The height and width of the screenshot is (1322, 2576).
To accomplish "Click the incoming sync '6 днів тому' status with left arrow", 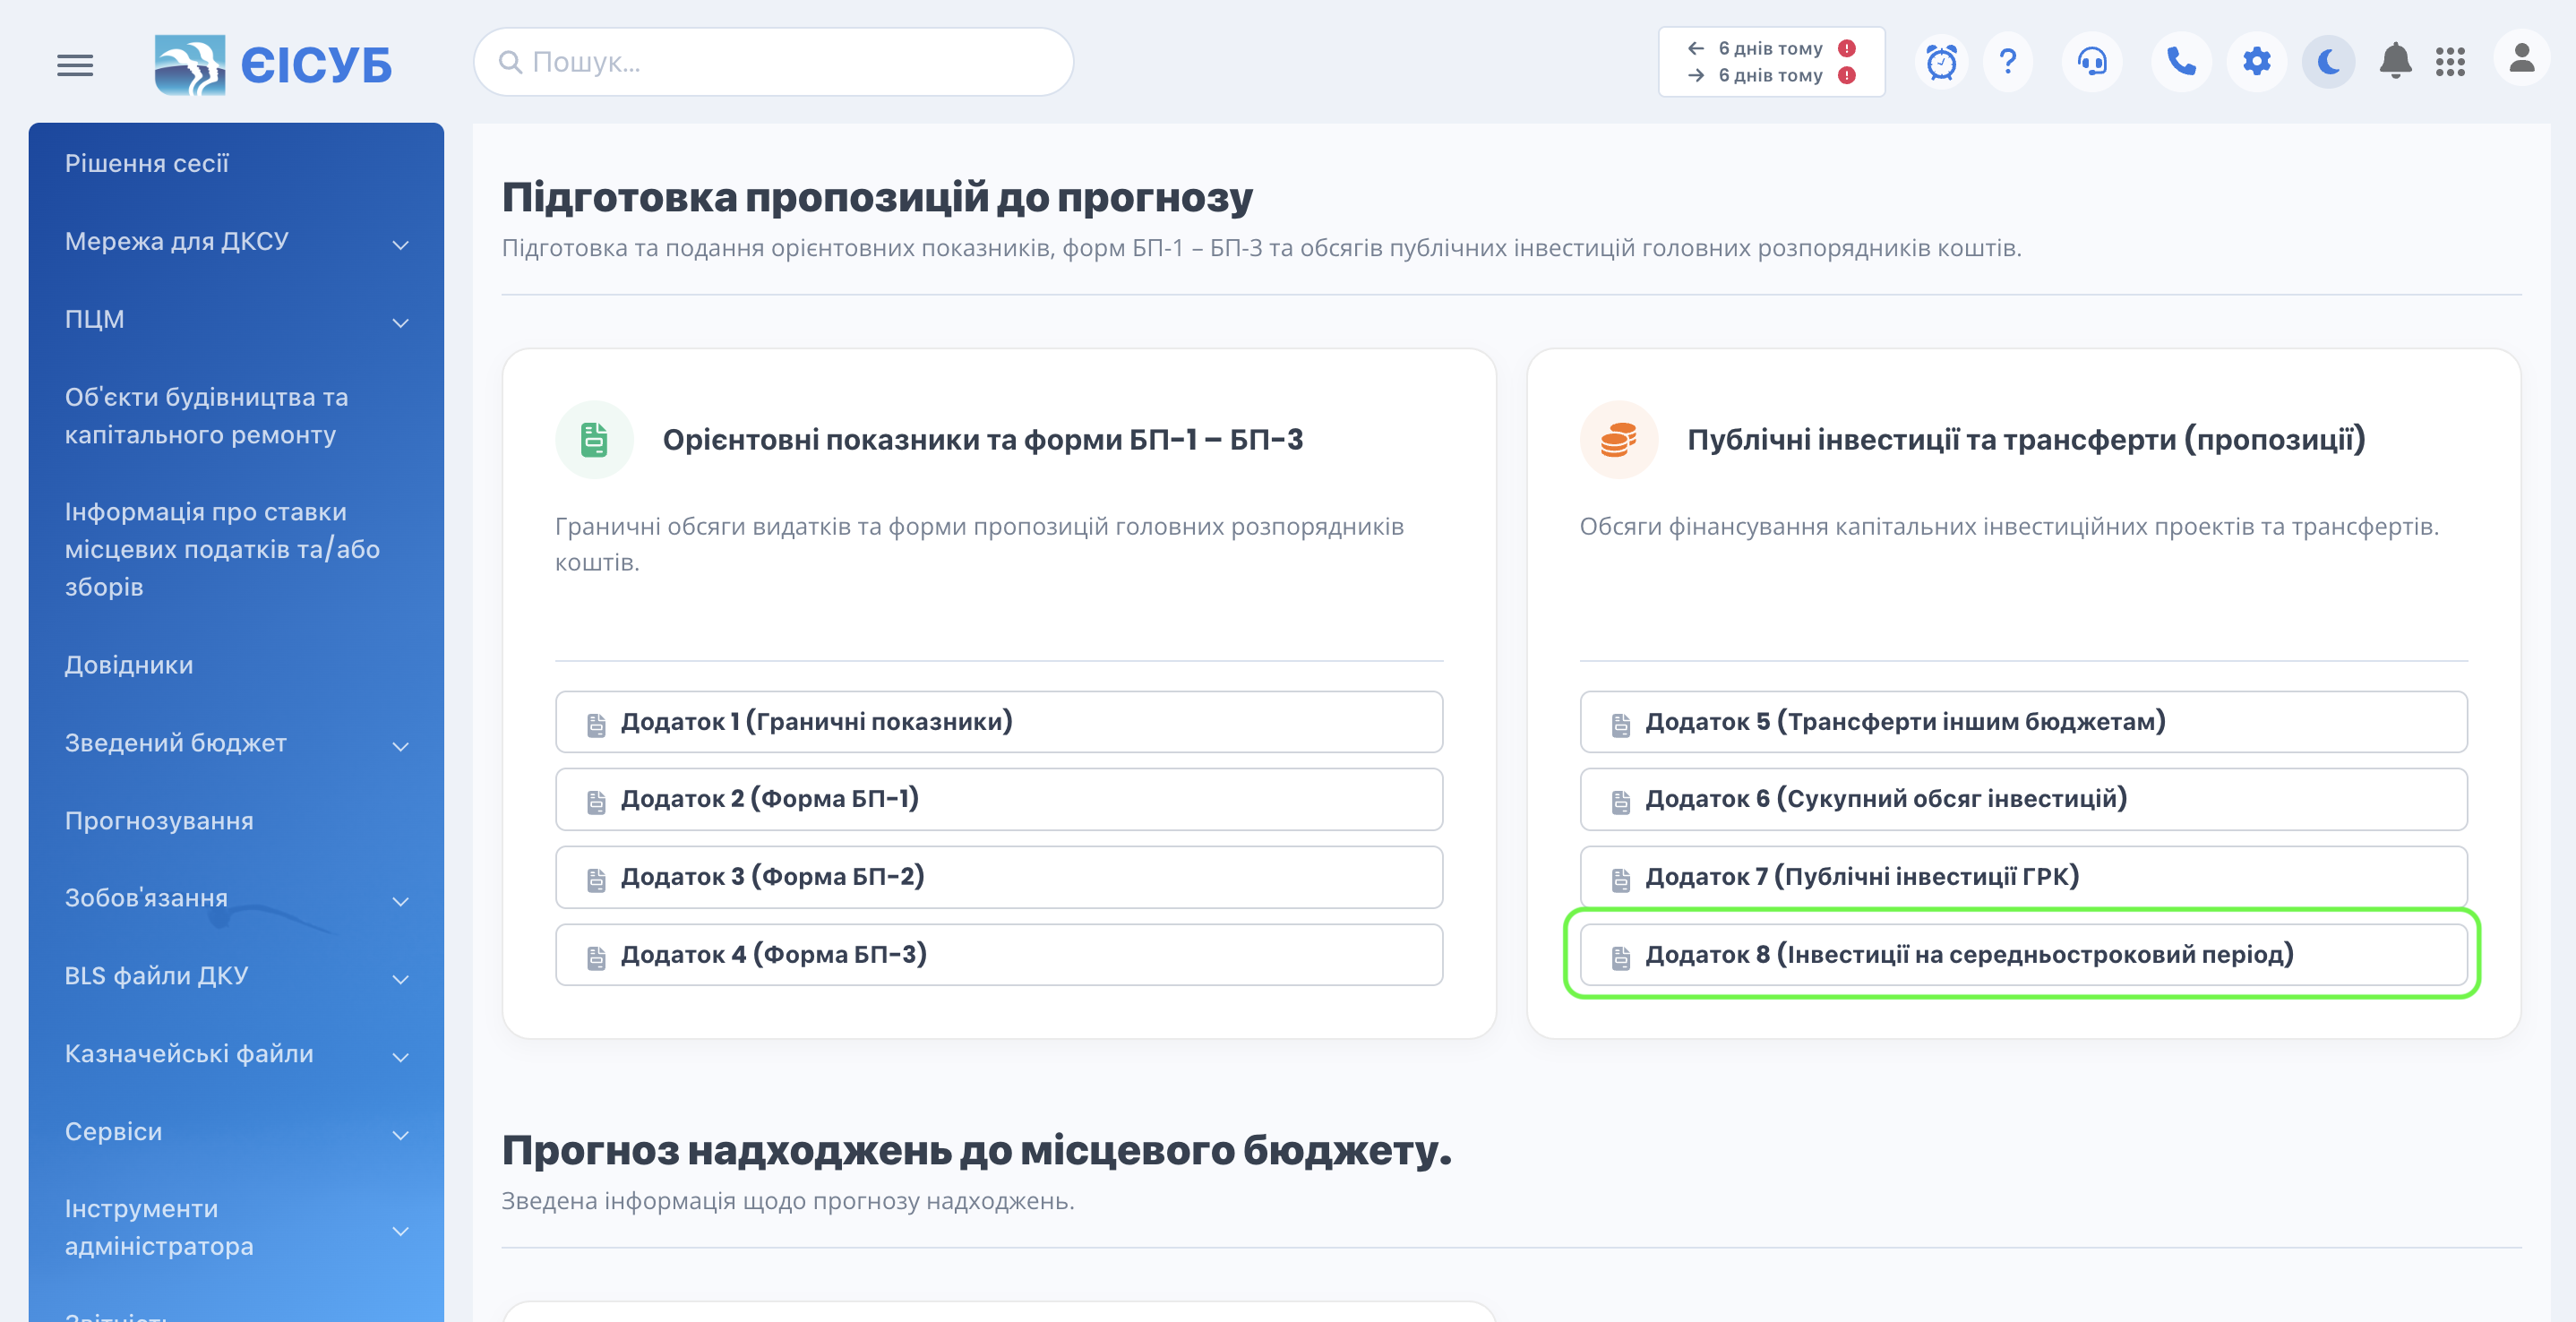I will point(1771,48).
